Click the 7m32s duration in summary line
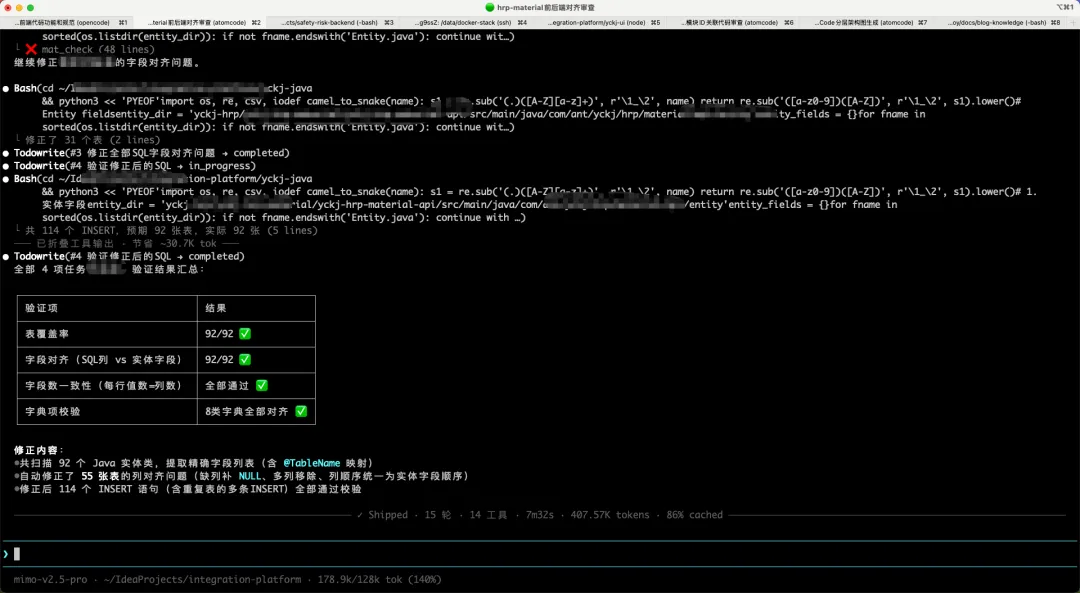This screenshot has width=1080, height=593. pyautogui.click(x=539, y=515)
